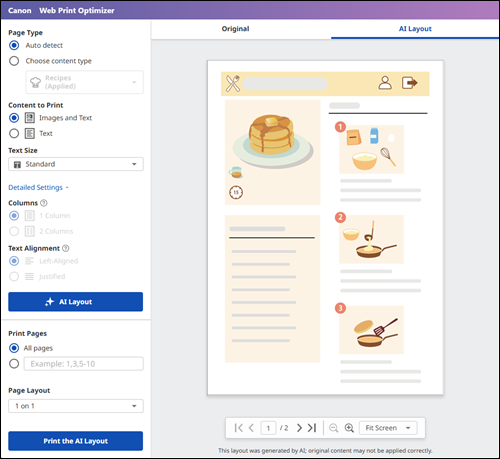Image resolution: width=500 pixels, height=459 pixels.
Task: Select the 2 Columns radio button
Action: coord(14,231)
